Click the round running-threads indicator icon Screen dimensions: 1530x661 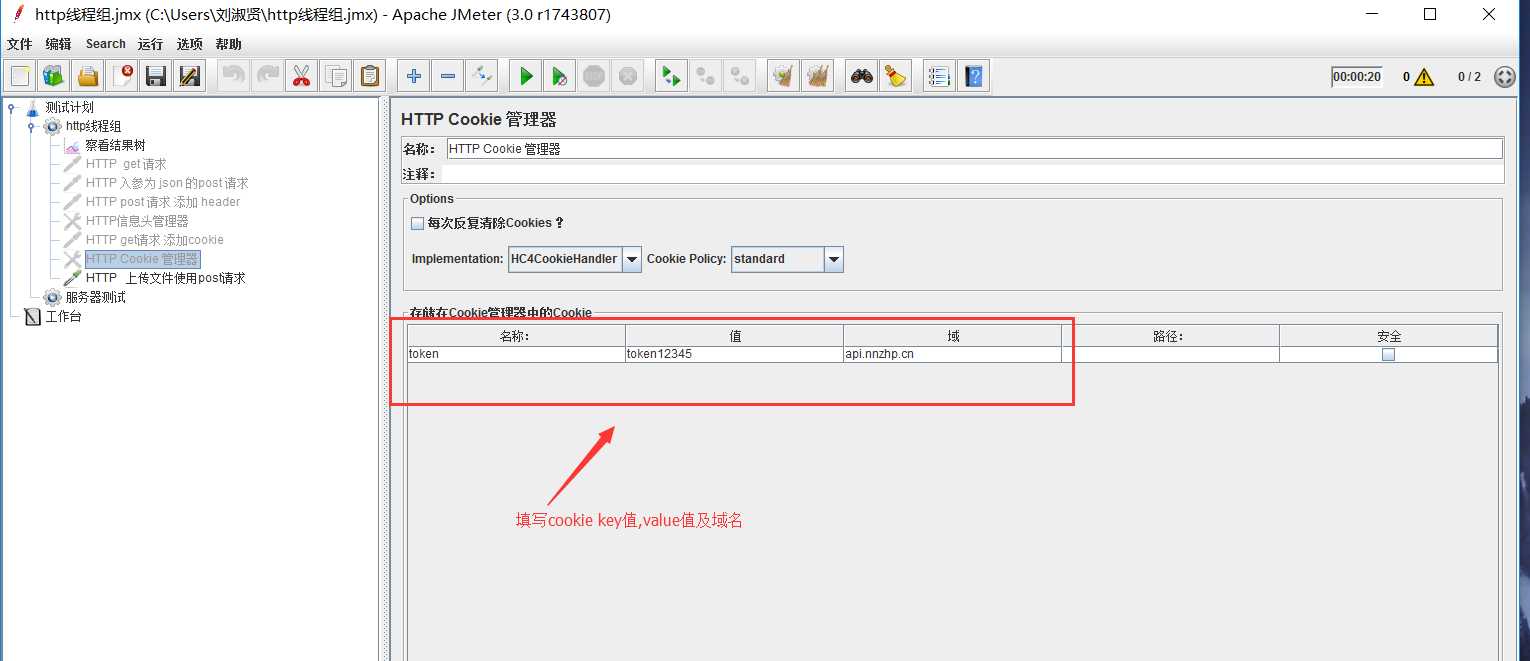[x=1504, y=77]
